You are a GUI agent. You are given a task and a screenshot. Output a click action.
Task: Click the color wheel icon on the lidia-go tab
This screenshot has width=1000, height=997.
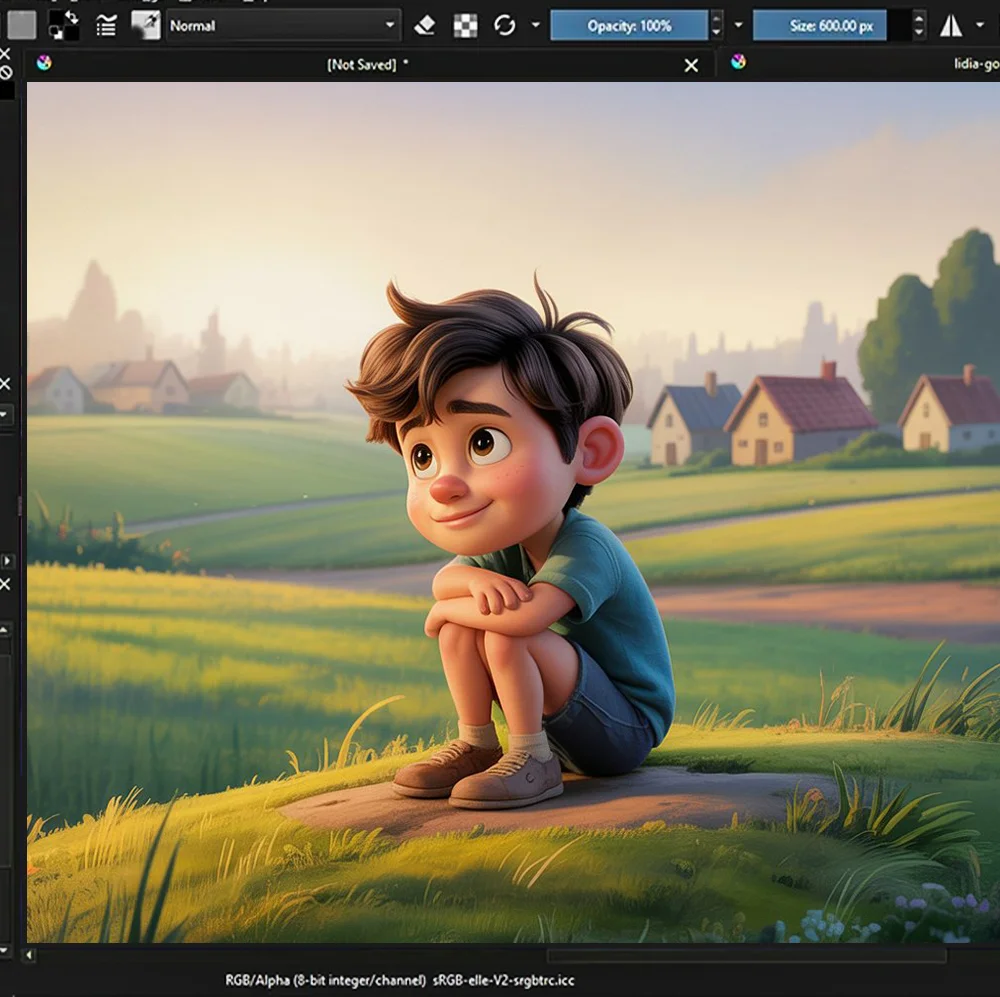pos(740,64)
